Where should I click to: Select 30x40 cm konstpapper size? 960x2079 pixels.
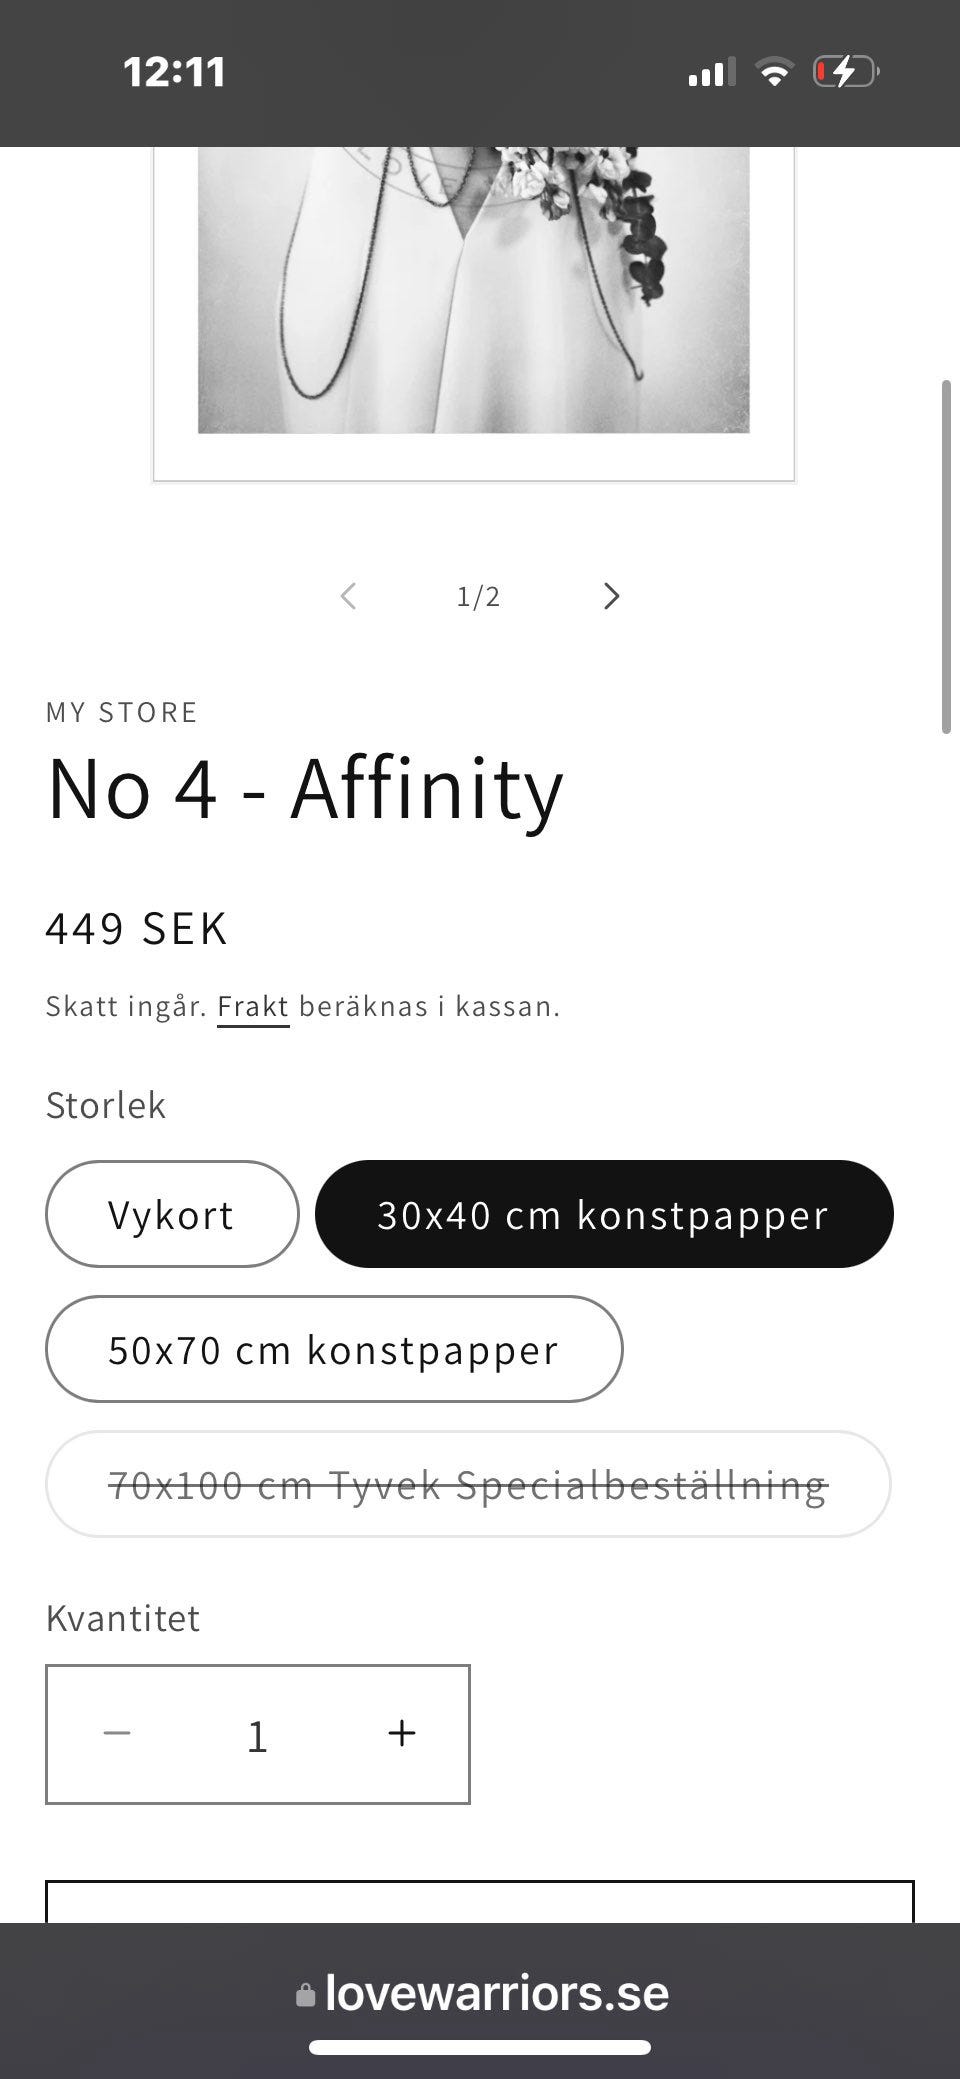604,1214
